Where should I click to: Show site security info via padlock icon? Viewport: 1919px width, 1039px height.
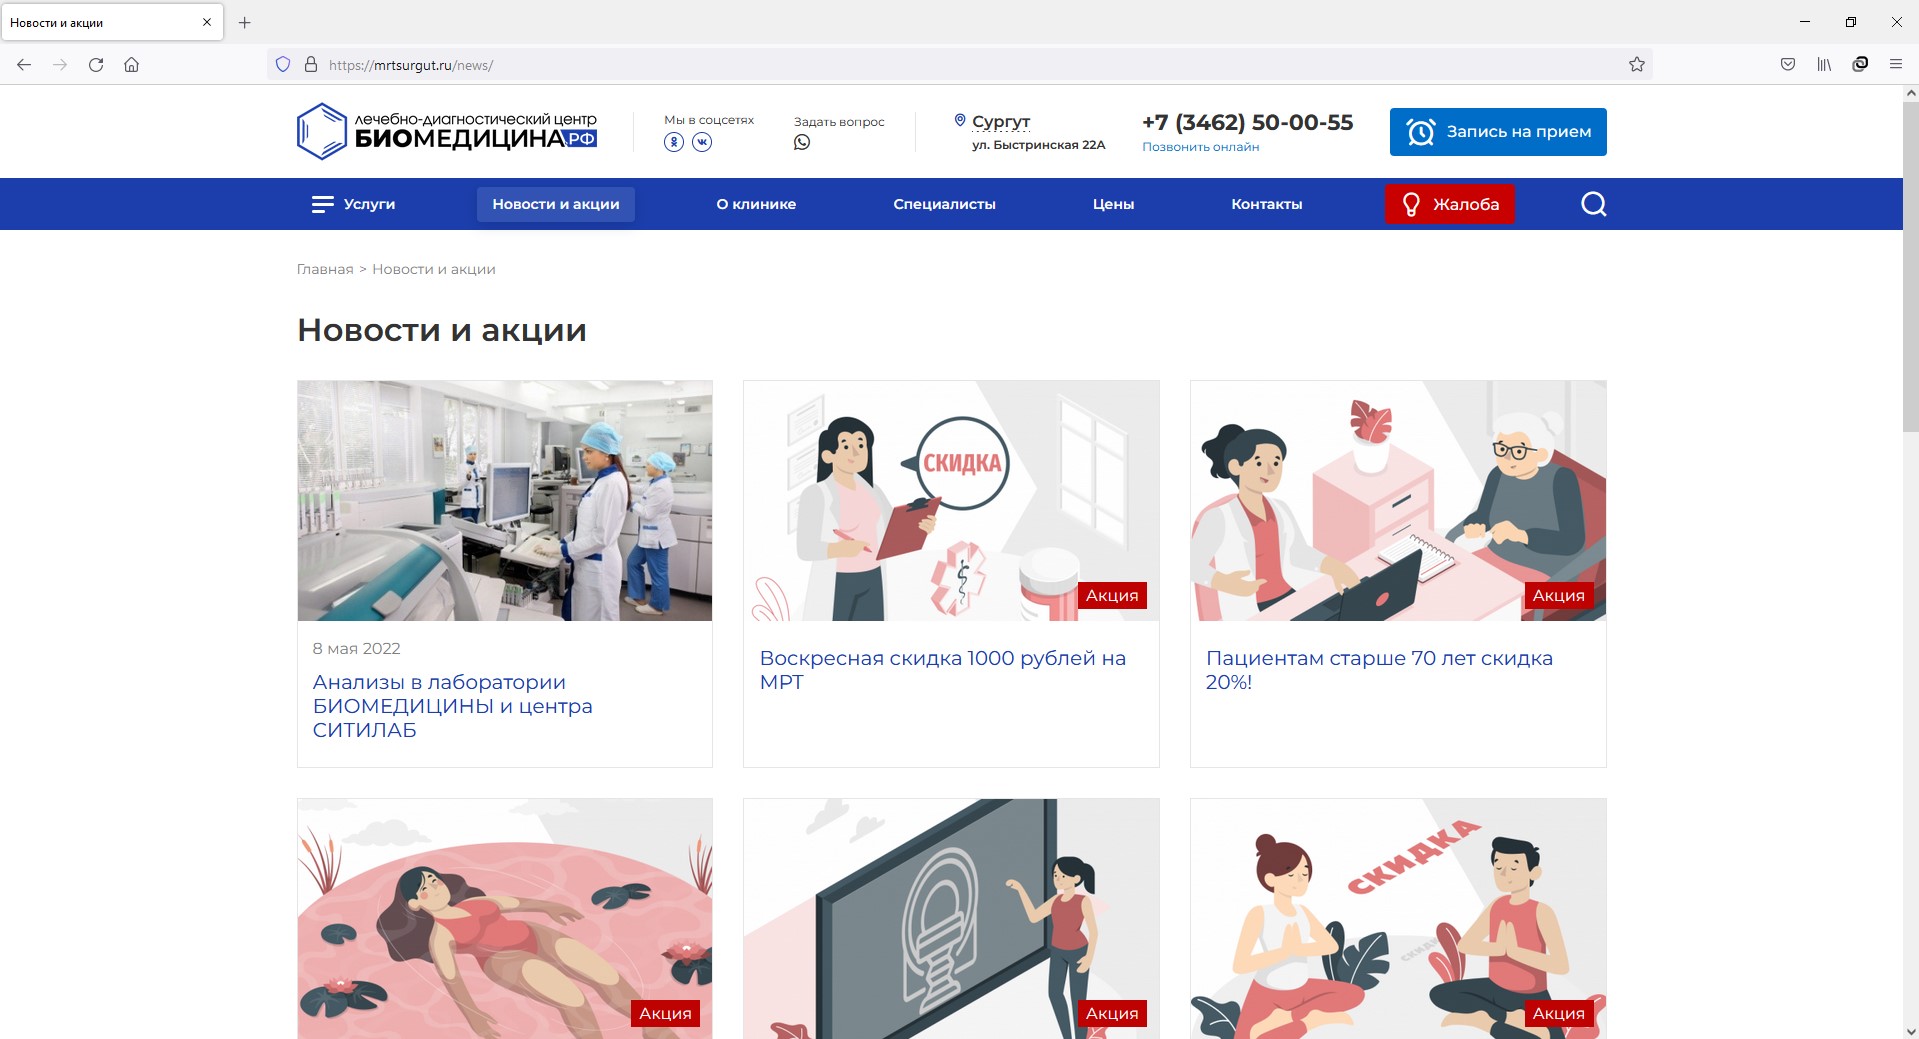point(311,65)
